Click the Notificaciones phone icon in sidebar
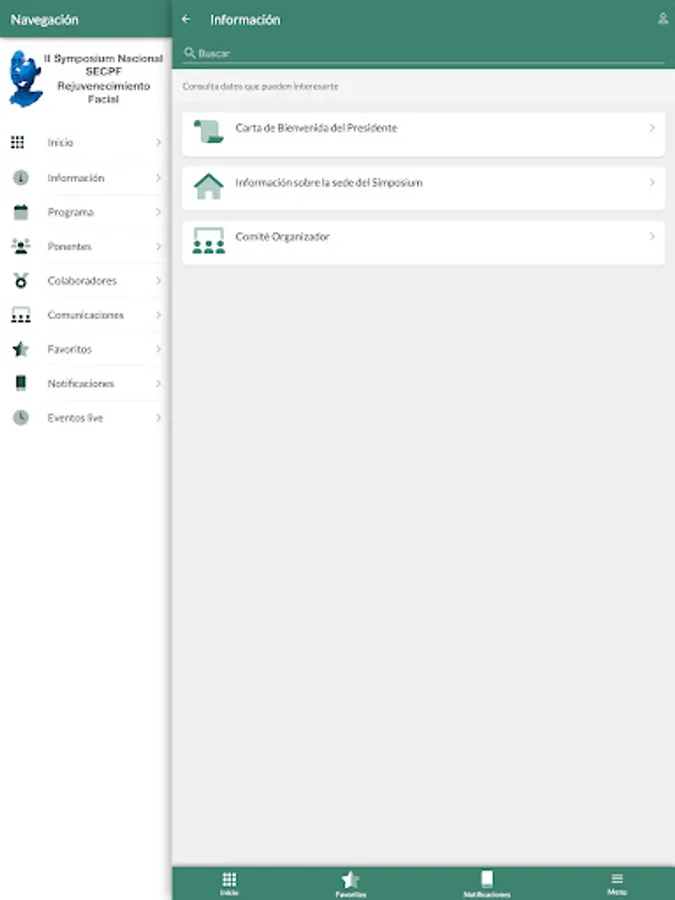The height and width of the screenshot is (900, 675). tap(21, 383)
